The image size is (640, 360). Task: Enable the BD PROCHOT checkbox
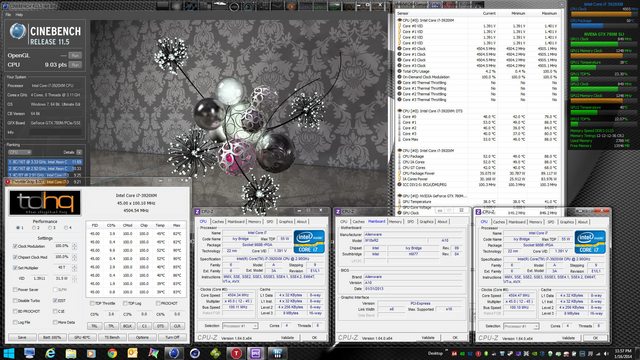(15, 311)
